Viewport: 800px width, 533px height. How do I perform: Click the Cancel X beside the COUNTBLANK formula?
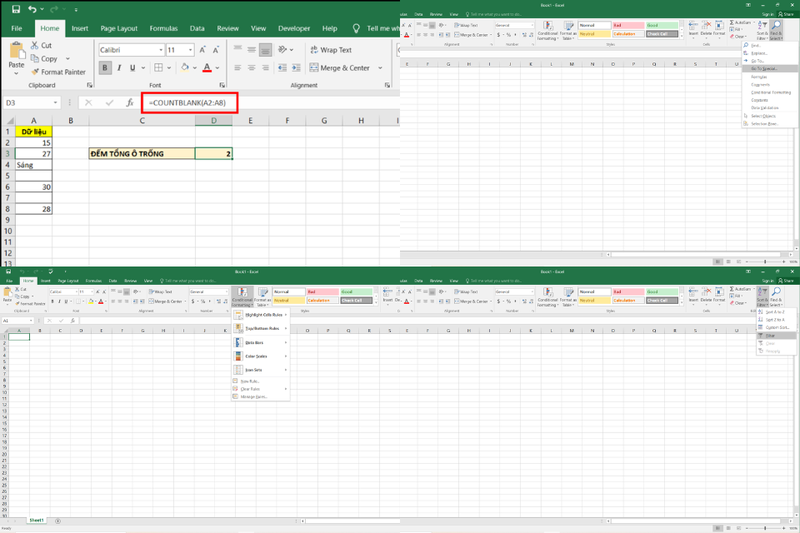click(88, 103)
